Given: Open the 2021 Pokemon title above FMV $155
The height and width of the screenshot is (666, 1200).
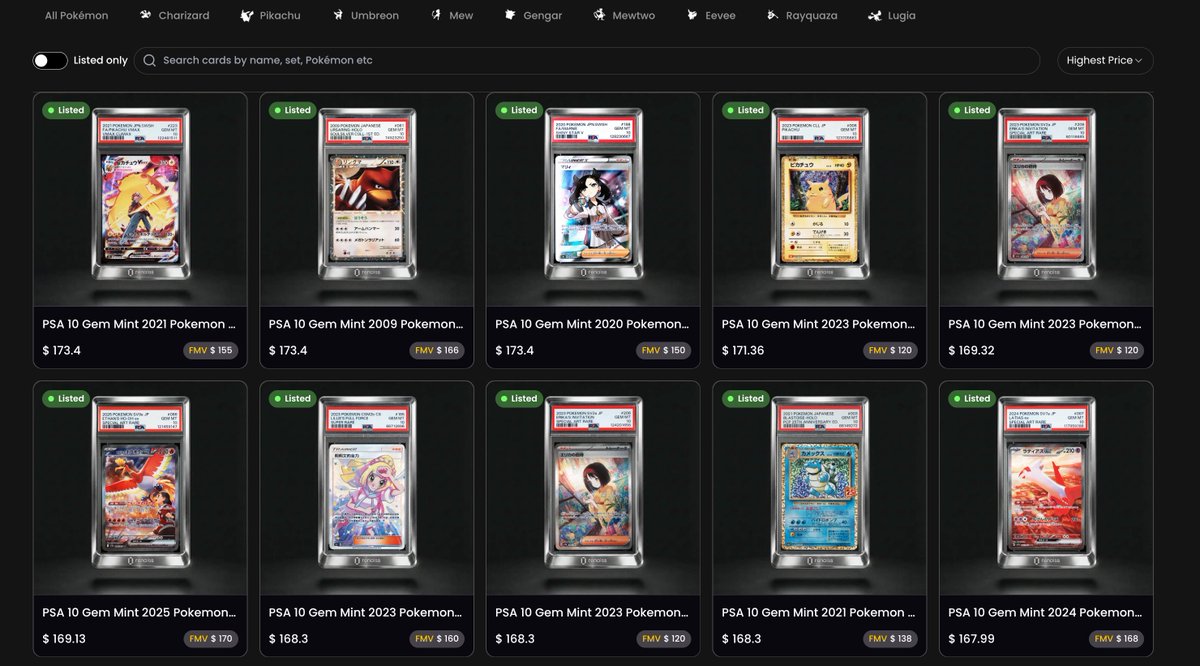Looking at the screenshot, I should click(140, 324).
